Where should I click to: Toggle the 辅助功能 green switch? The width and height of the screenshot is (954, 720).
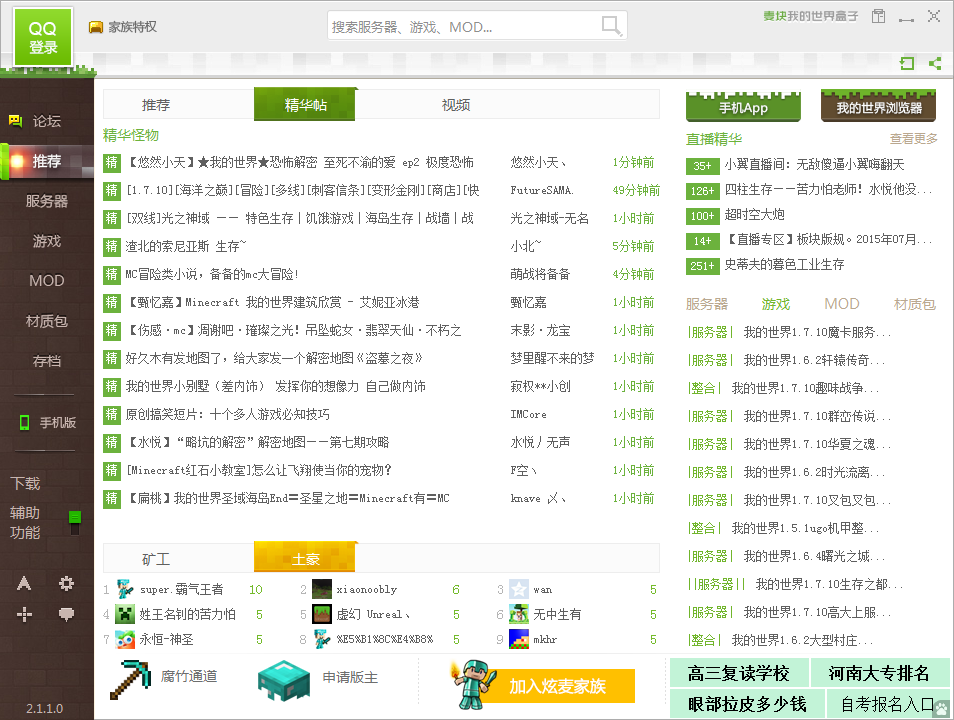(x=75, y=523)
